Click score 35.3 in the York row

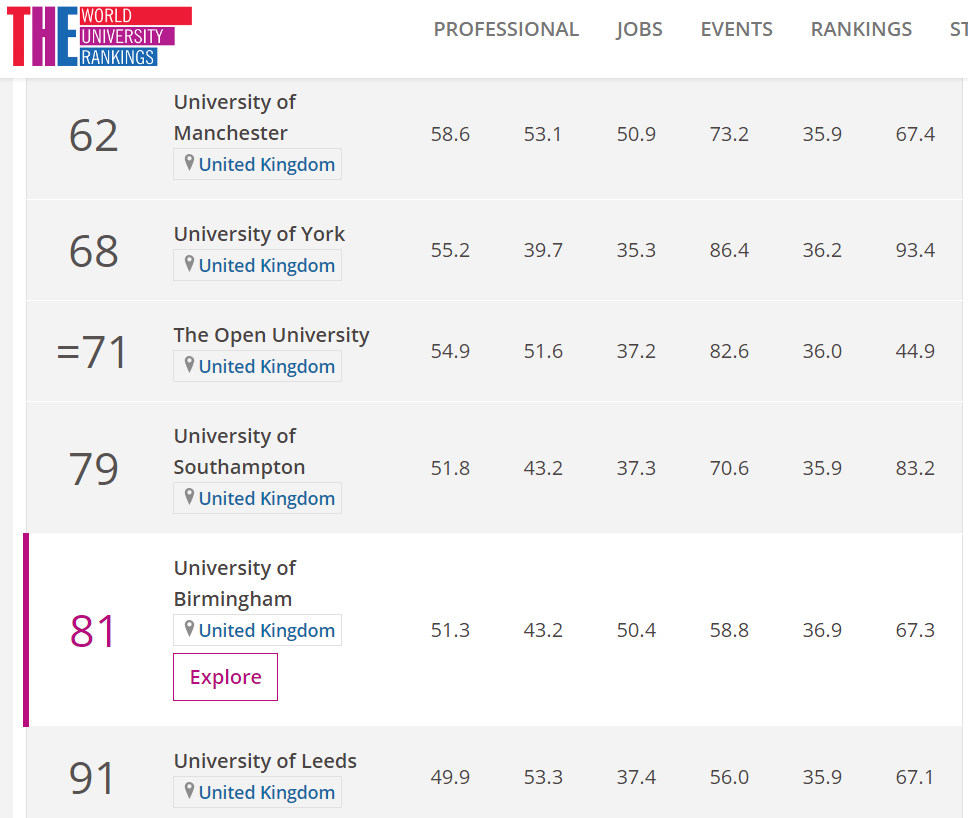(636, 250)
